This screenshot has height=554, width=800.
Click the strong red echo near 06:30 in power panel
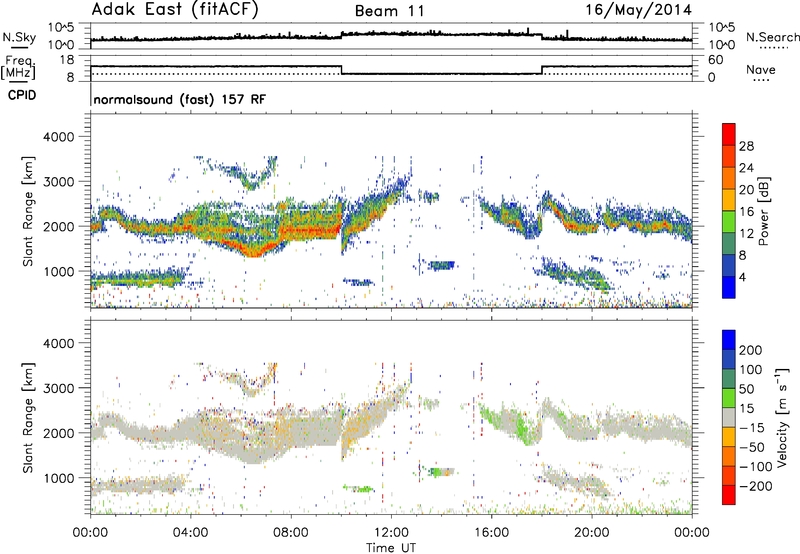254,250
